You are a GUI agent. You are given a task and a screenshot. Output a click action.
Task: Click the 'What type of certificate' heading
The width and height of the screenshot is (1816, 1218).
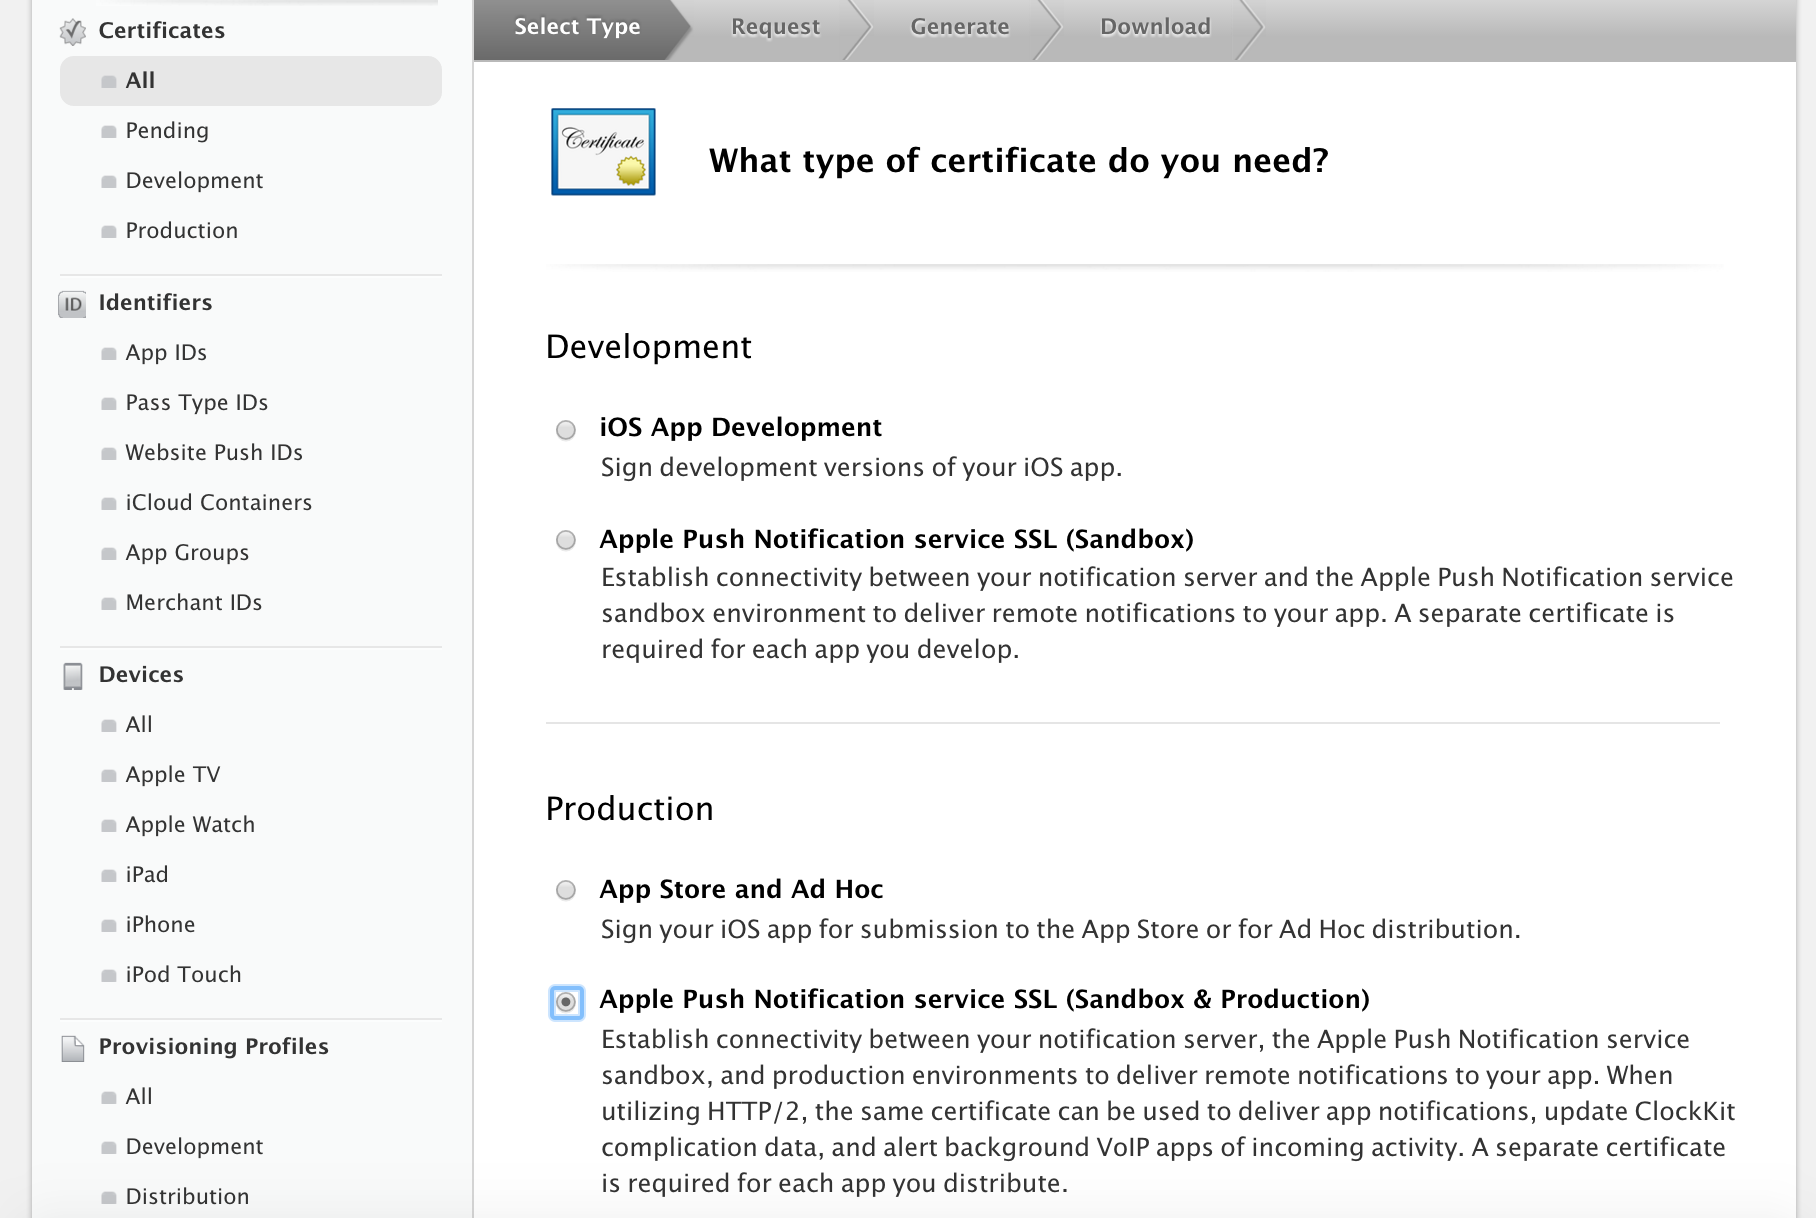1019,161
